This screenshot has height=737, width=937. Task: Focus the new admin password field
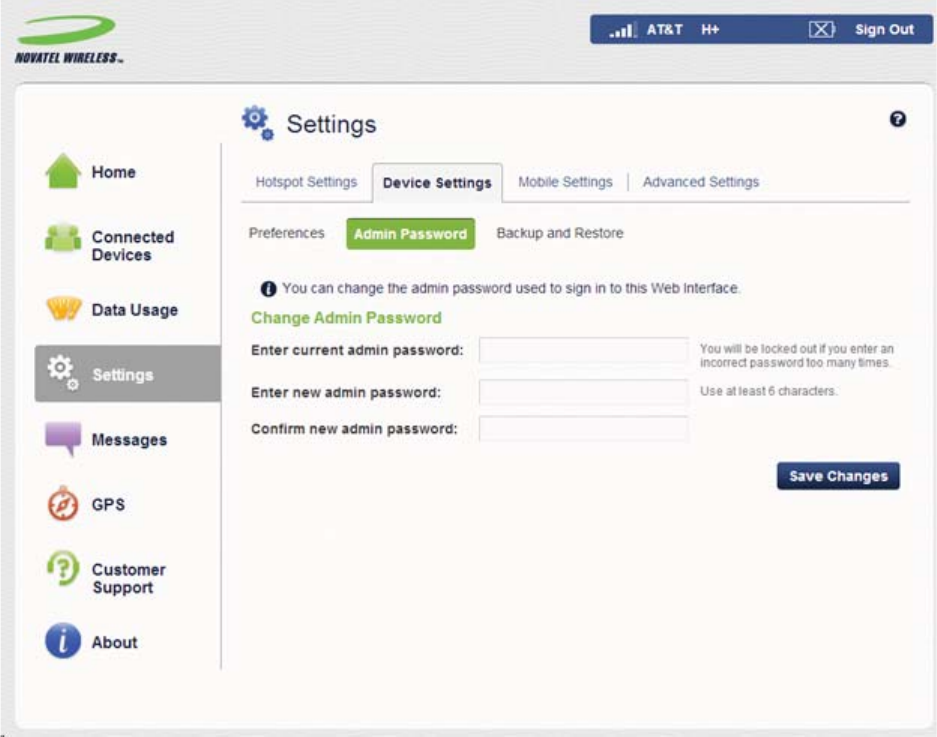(583, 392)
